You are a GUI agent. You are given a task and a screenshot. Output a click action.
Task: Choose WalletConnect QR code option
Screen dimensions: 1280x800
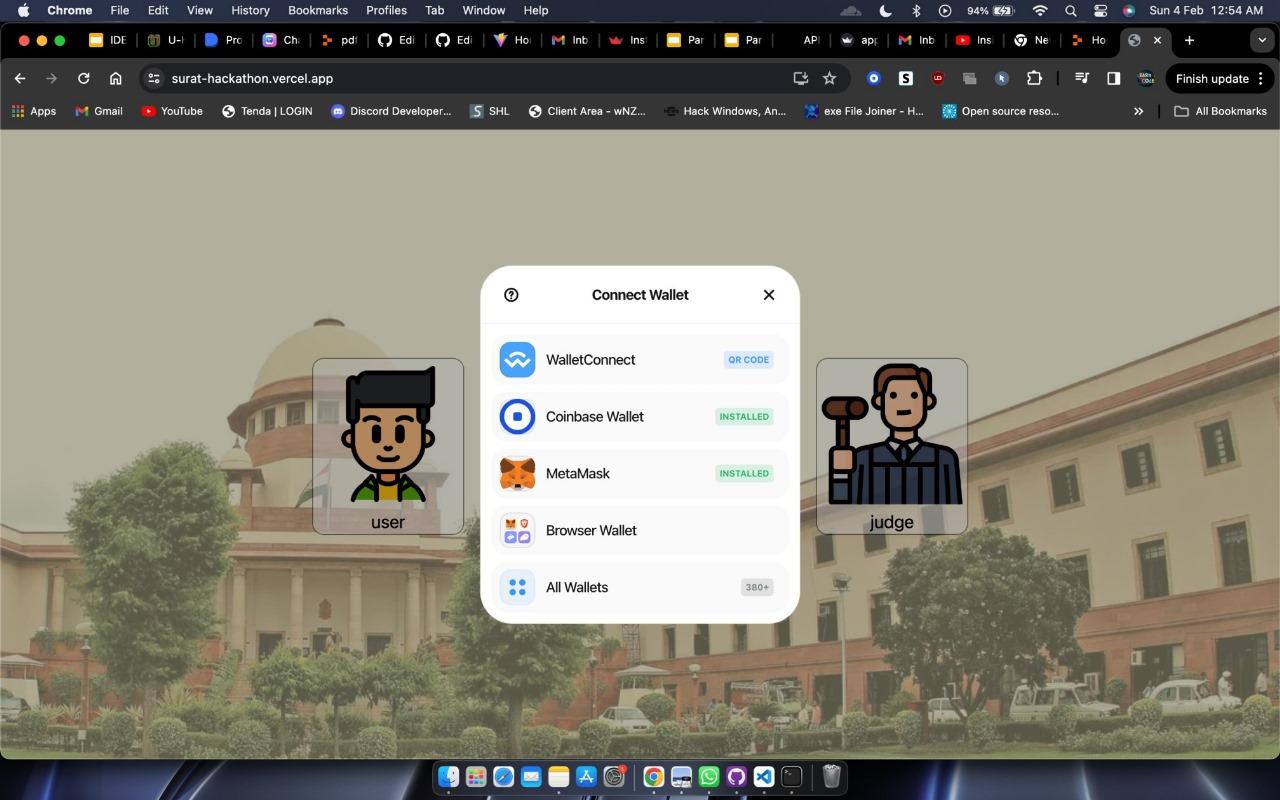tap(639, 360)
